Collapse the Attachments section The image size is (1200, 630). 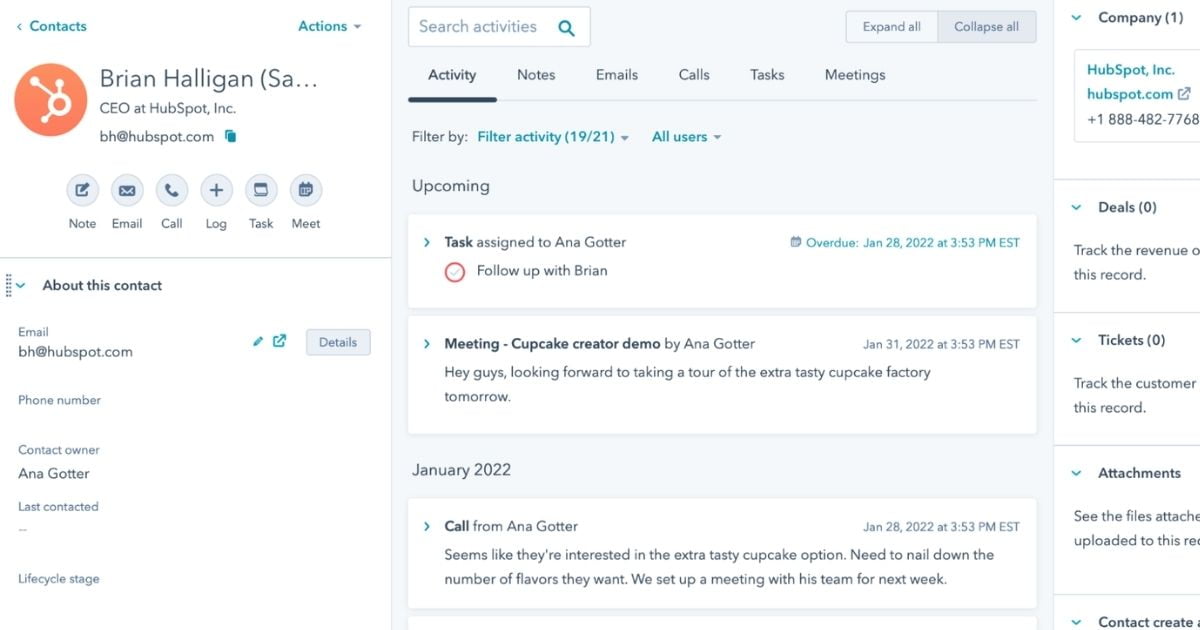coord(1077,474)
